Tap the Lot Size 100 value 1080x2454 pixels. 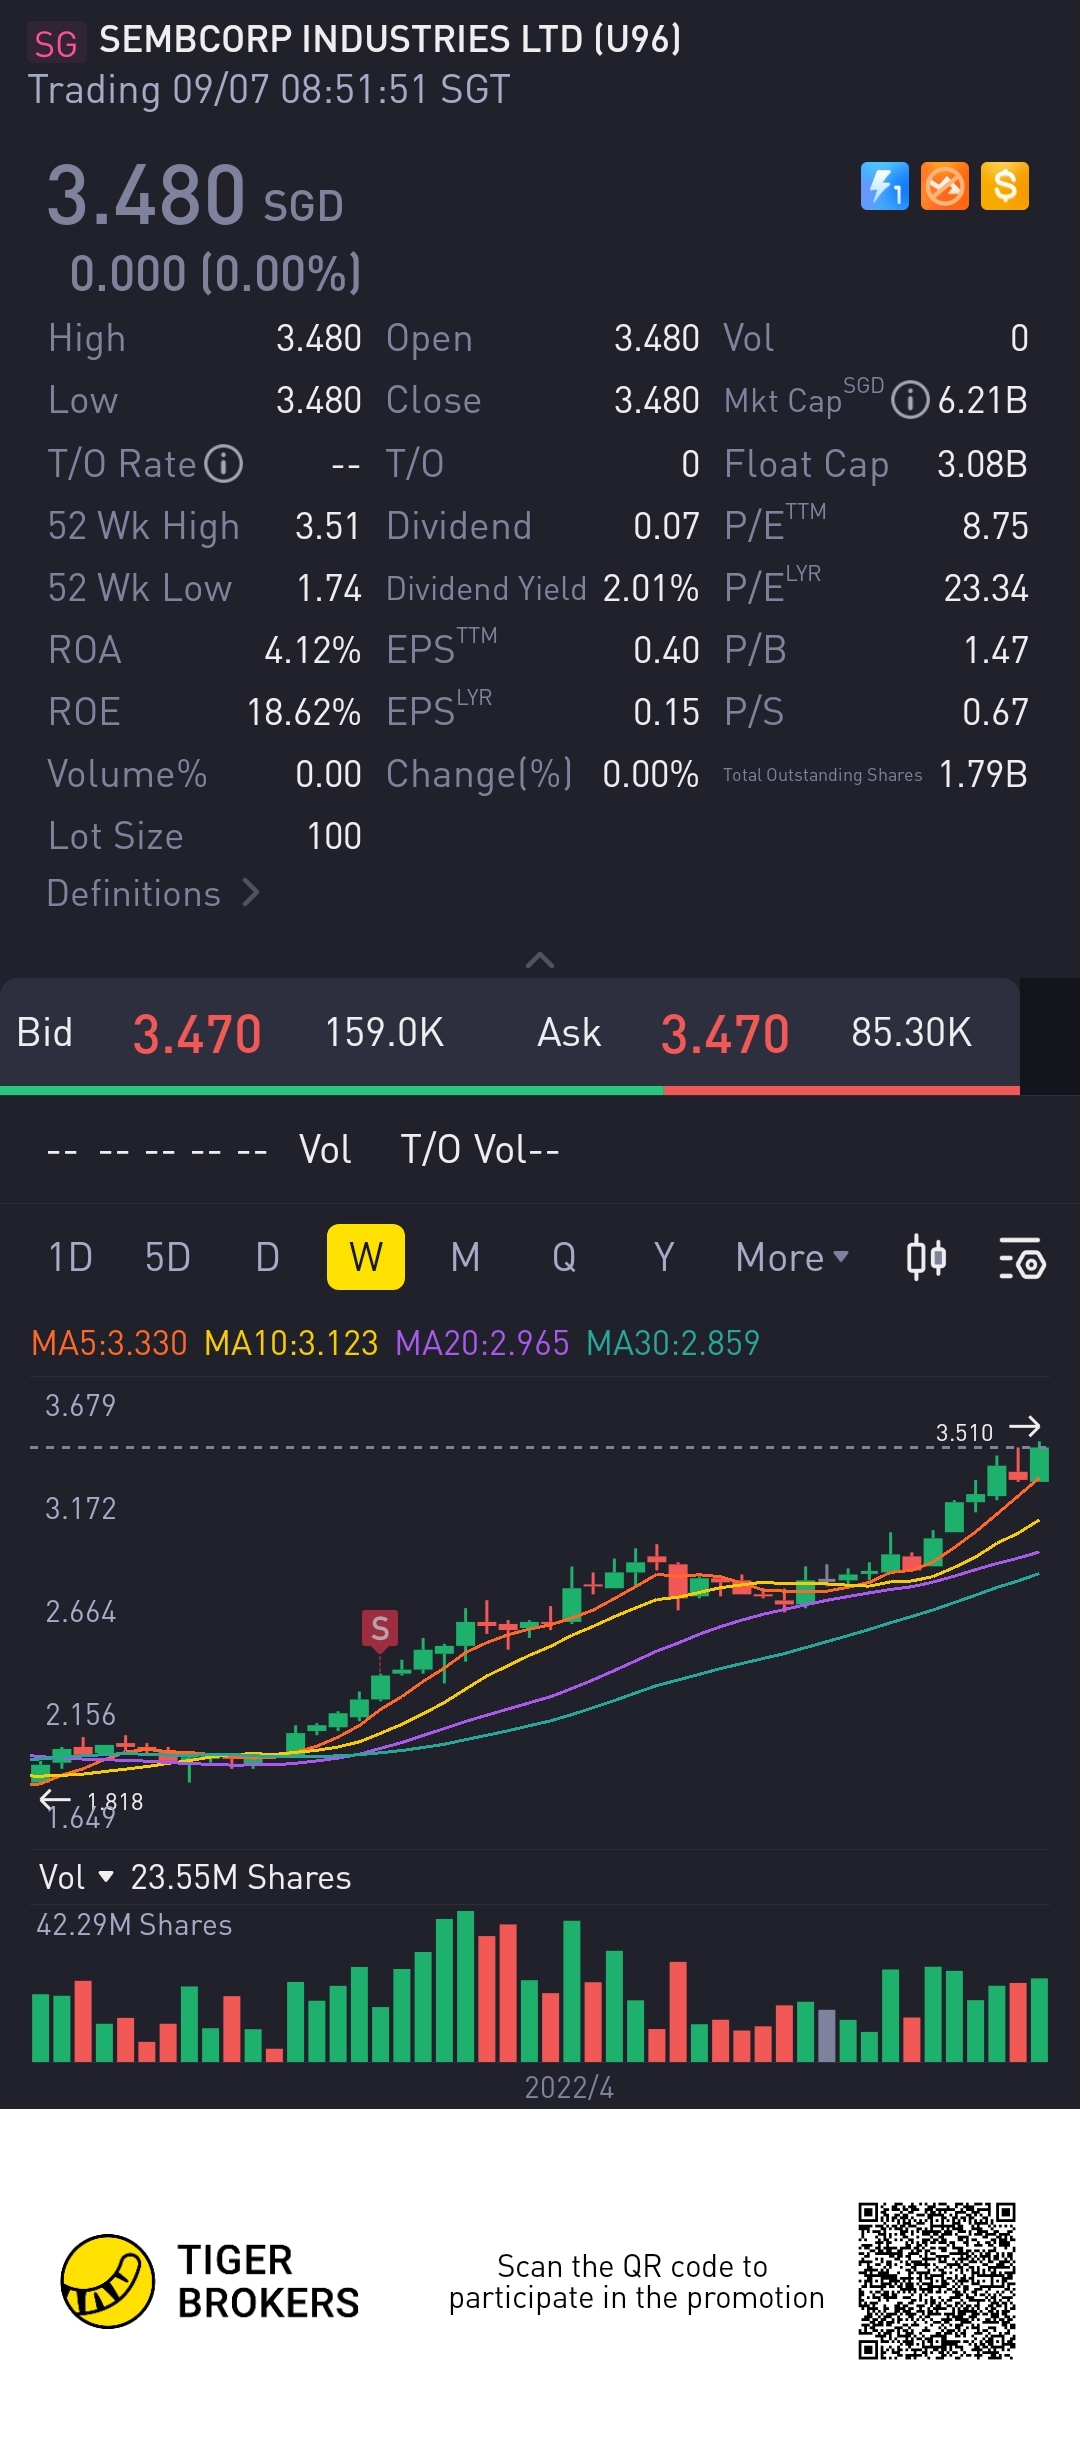coord(334,836)
